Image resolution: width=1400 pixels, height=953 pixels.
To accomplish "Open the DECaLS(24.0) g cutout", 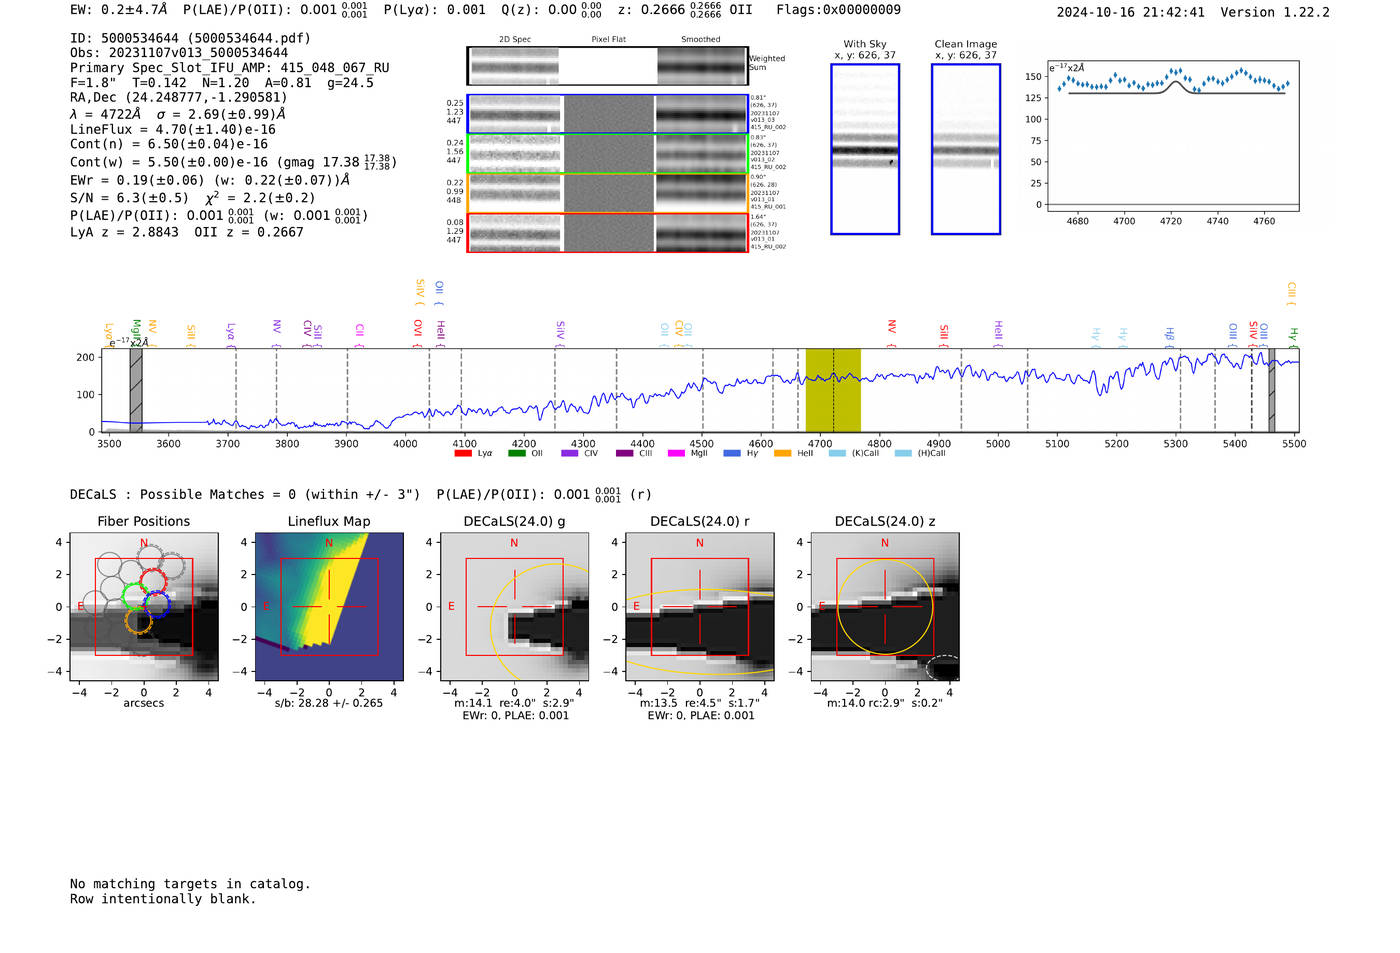I will [x=514, y=607].
